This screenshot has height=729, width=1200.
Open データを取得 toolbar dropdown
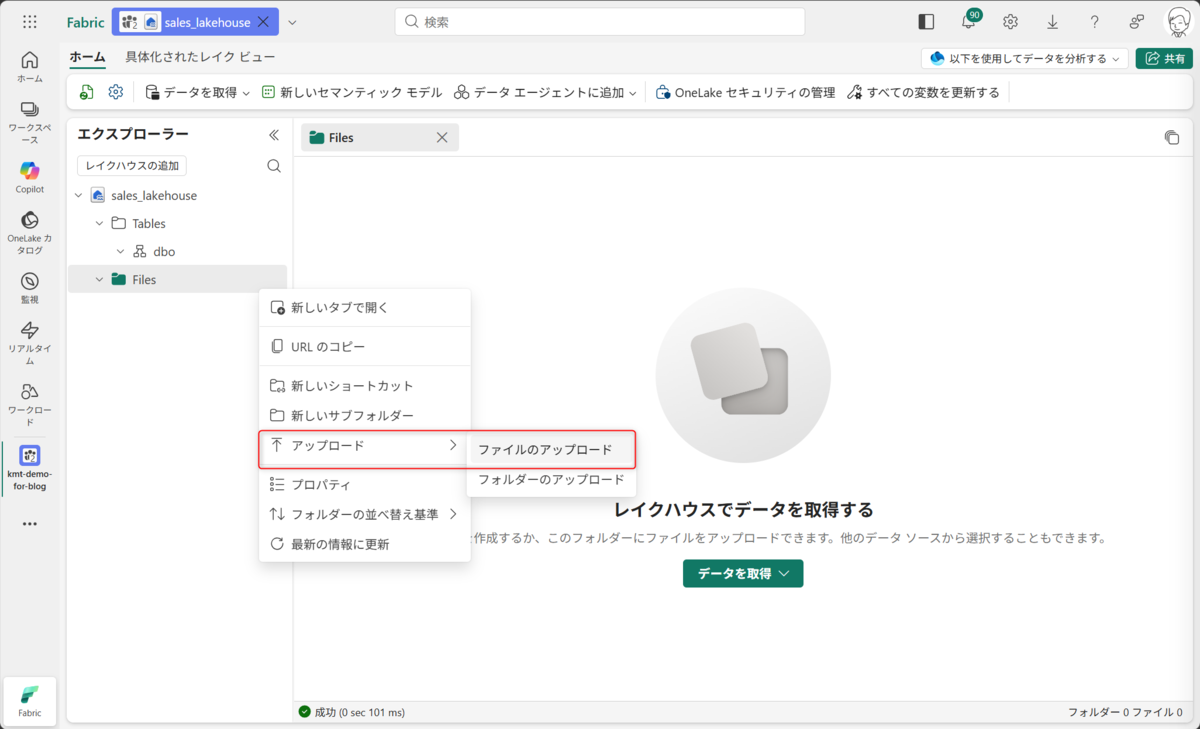point(198,92)
